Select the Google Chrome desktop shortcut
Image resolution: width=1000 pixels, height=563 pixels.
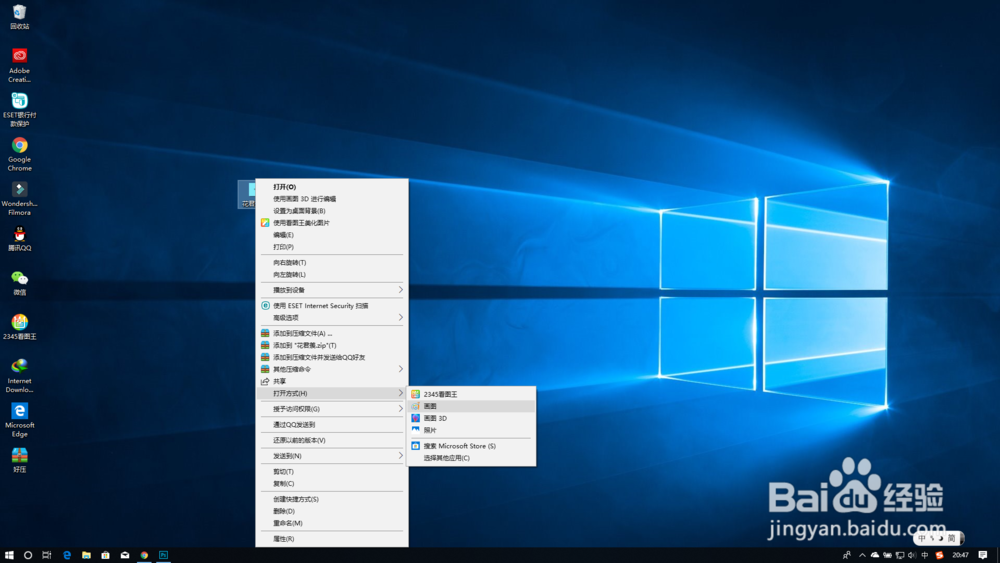coord(19,154)
